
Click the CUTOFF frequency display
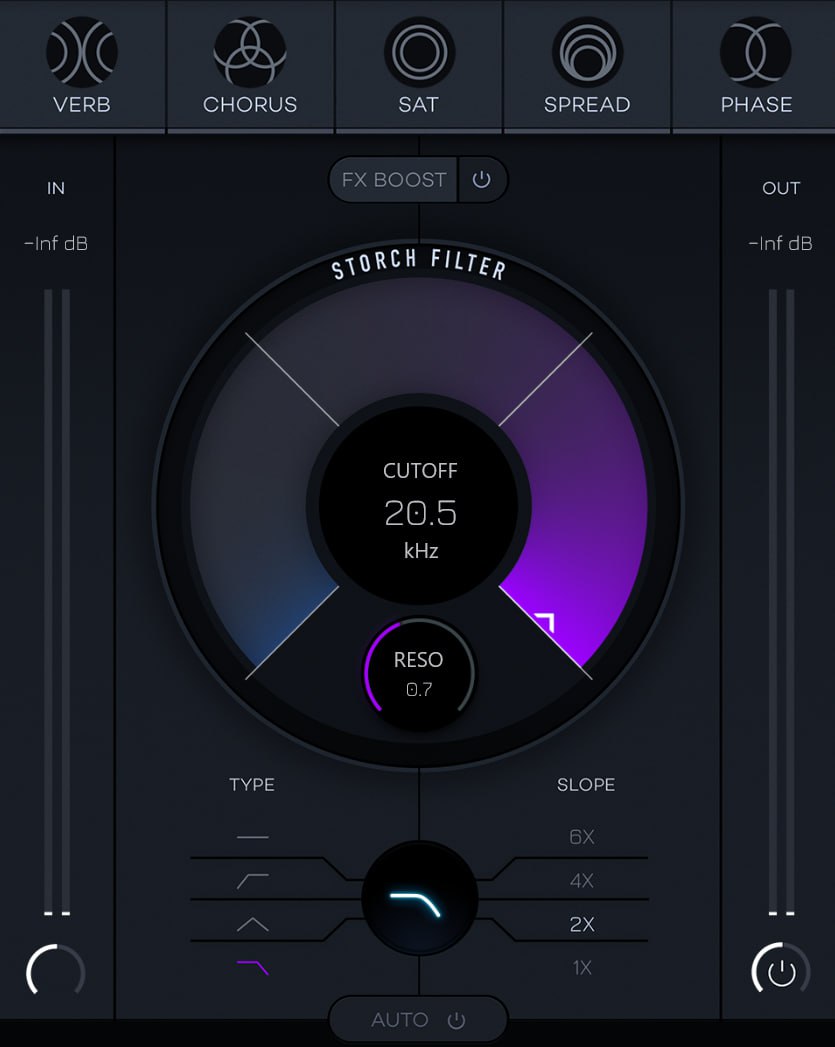(x=418, y=510)
